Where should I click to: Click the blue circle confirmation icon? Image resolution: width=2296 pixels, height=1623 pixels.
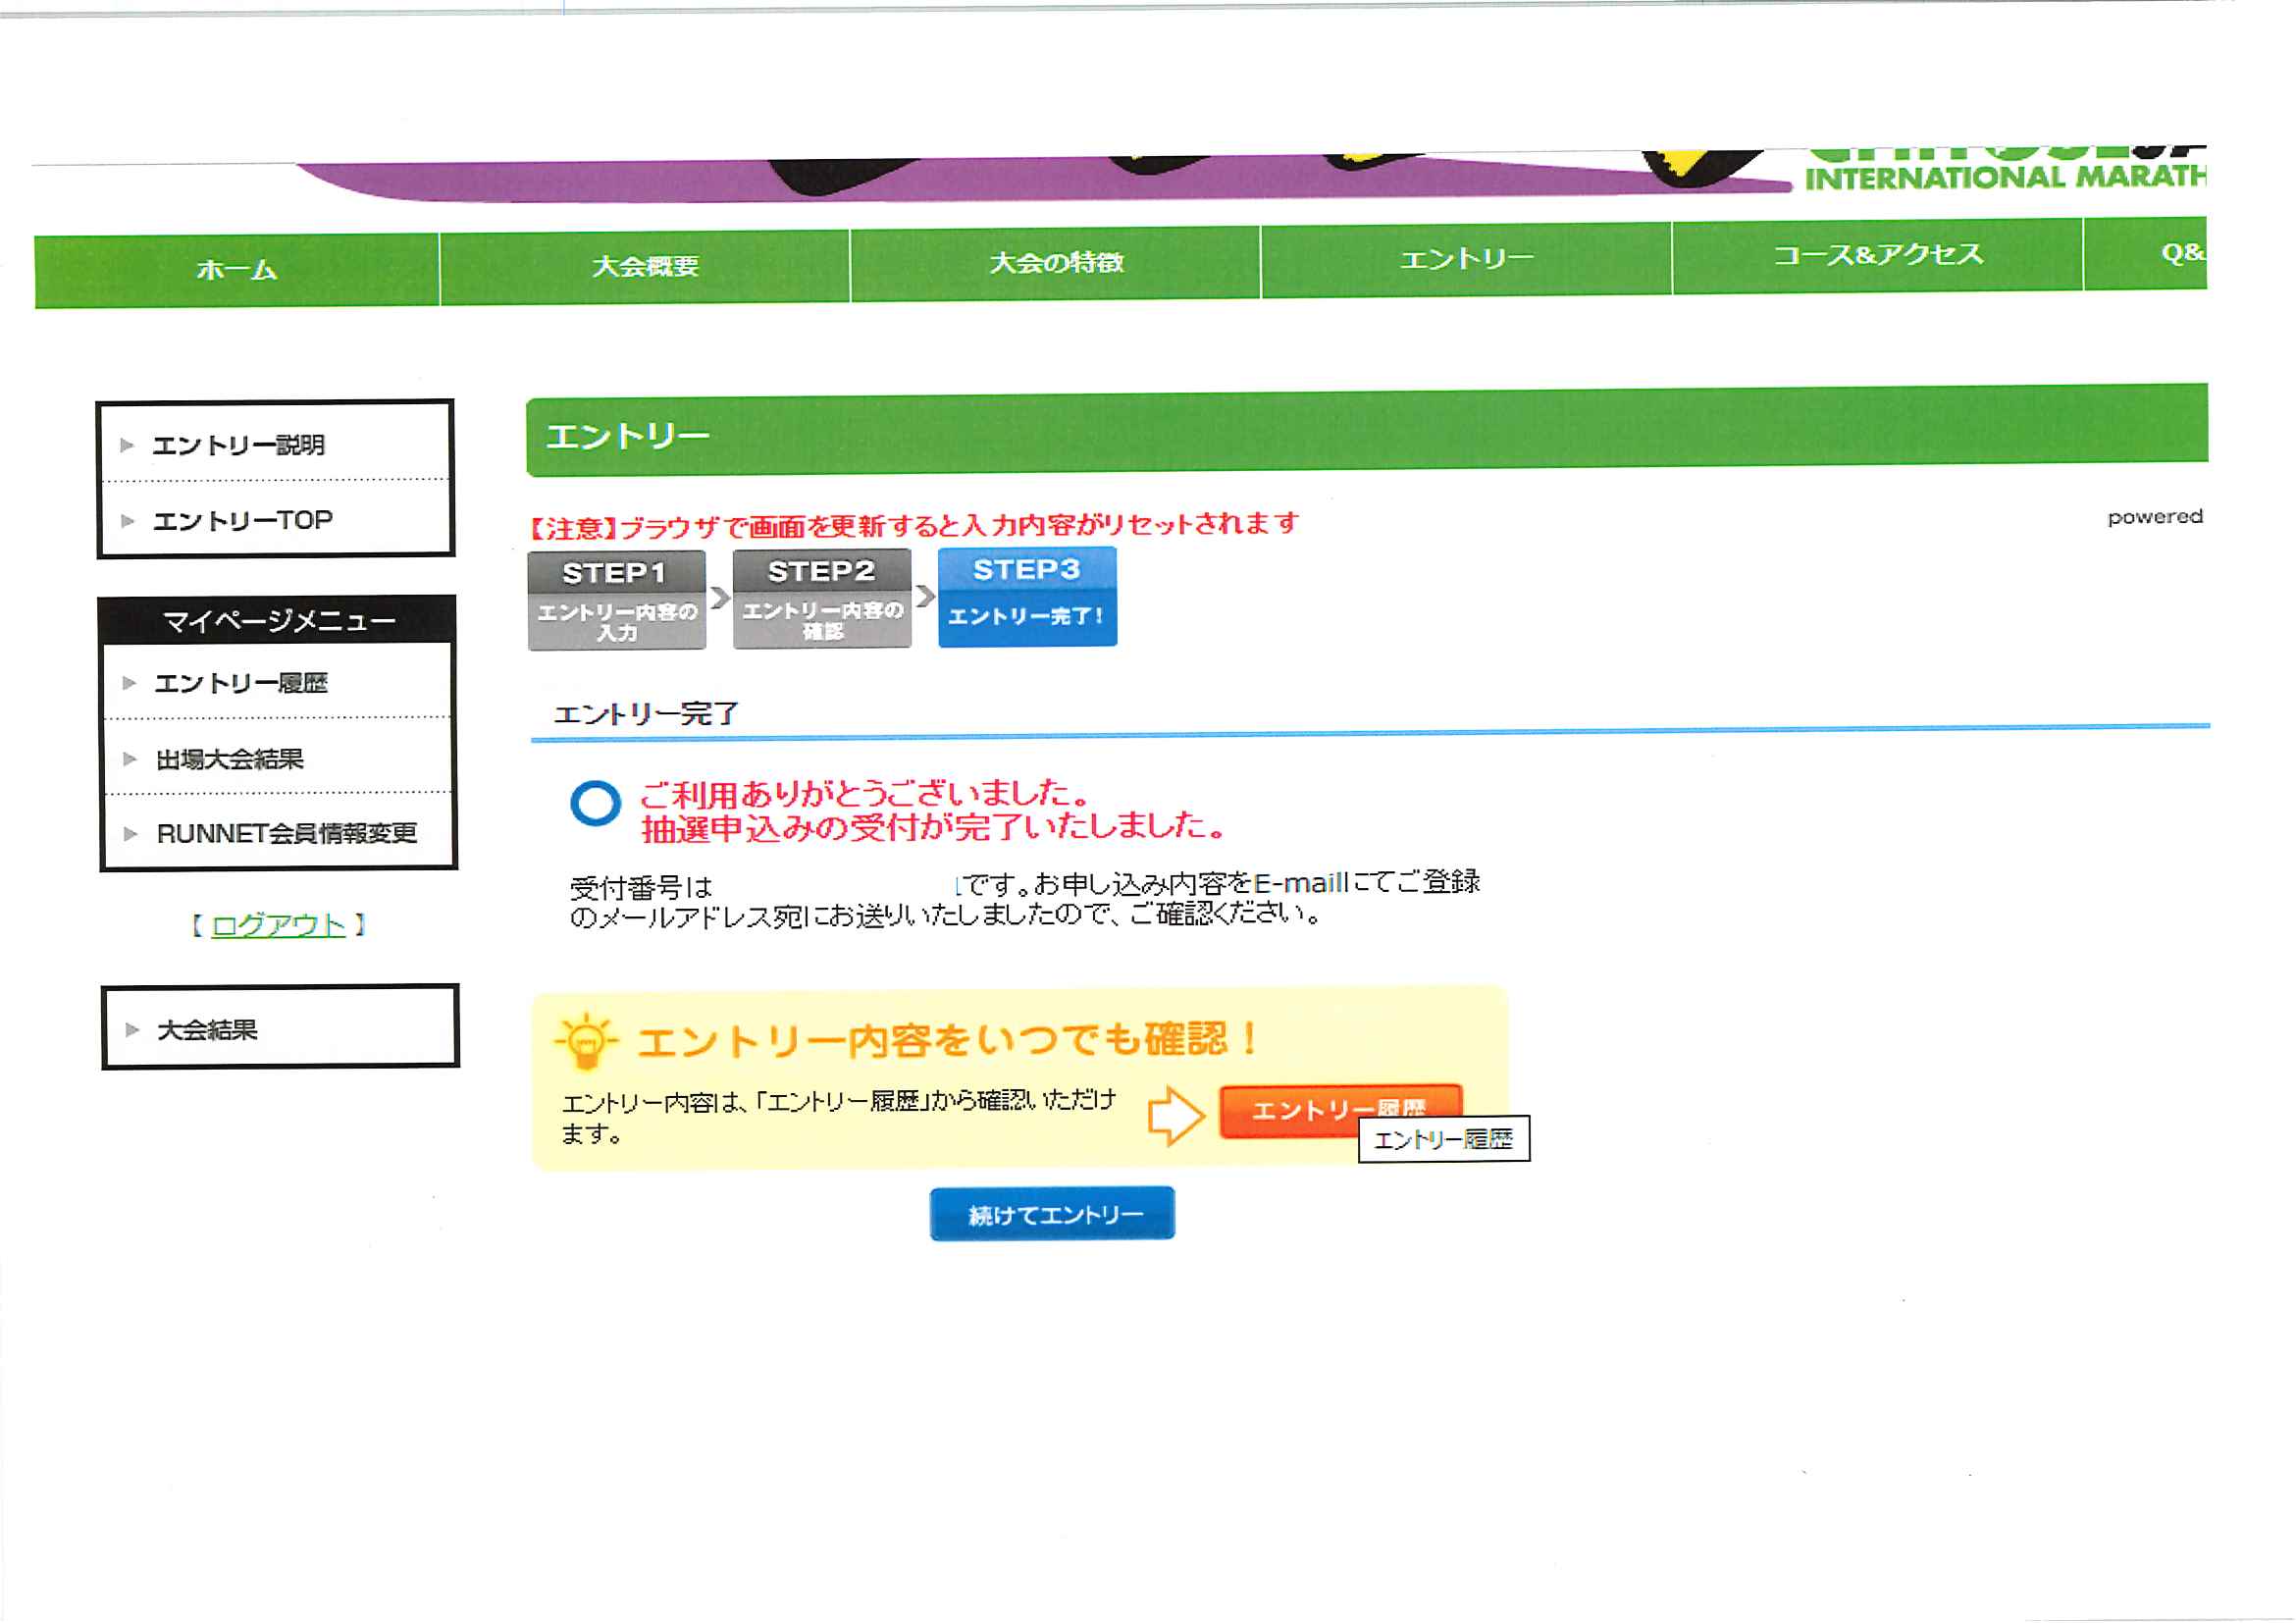[x=596, y=803]
